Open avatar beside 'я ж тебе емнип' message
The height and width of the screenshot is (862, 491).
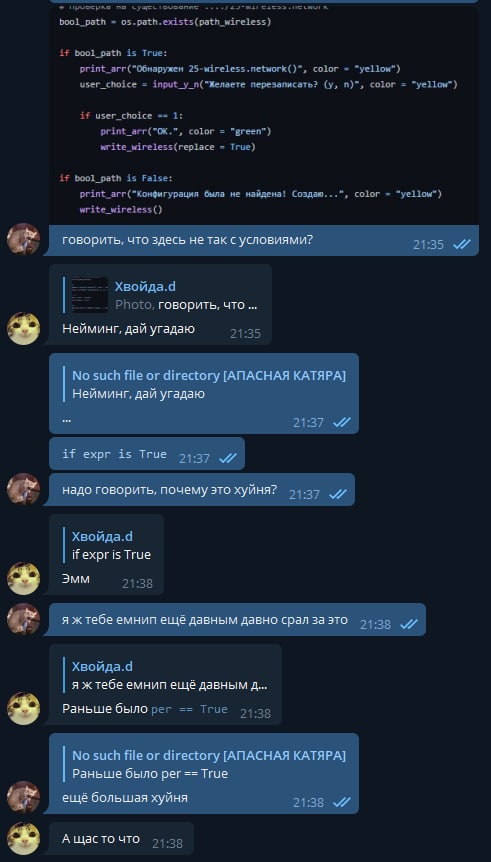tap(23, 620)
